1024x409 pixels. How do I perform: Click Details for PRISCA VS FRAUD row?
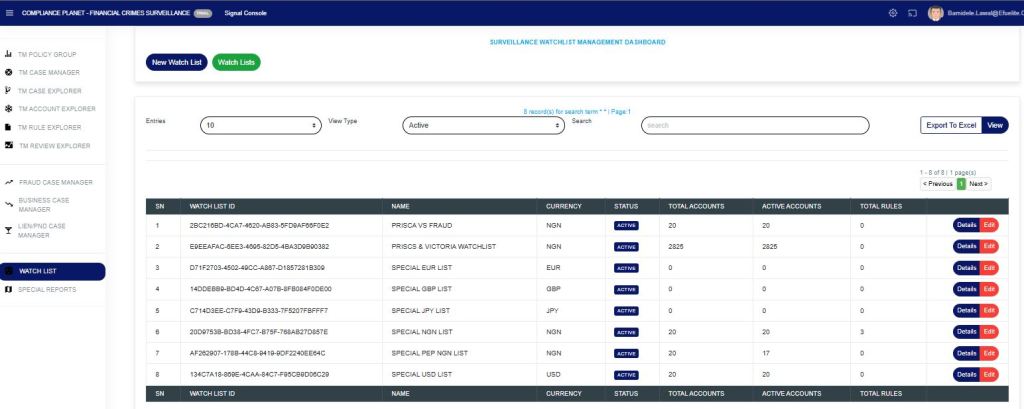(x=966, y=226)
